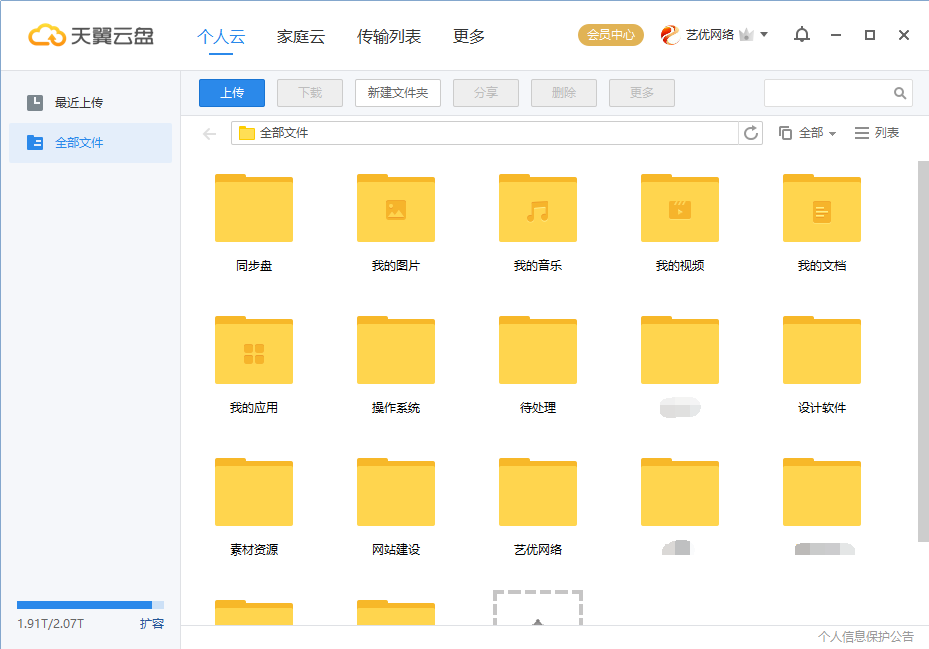The image size is (929, 649).
Task: Switch to the 家庭云 tab
Action: coord(302,36)
